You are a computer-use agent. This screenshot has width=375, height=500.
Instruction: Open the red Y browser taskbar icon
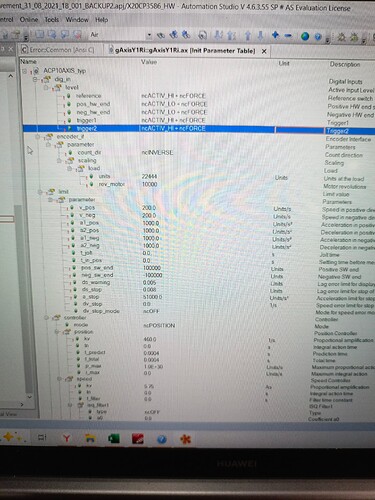tap(67, 438)
